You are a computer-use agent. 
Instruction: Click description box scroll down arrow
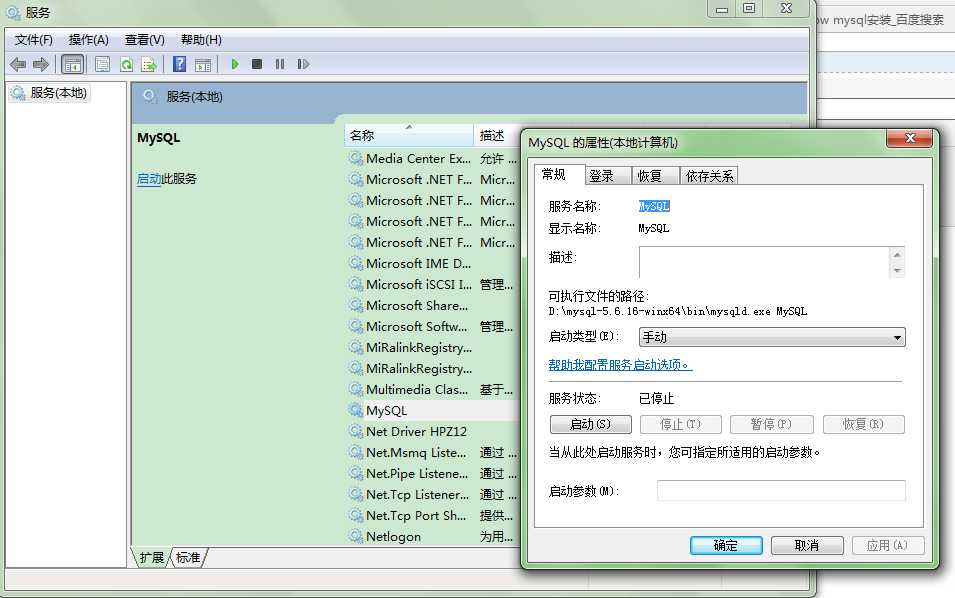(x=897, y=270)
